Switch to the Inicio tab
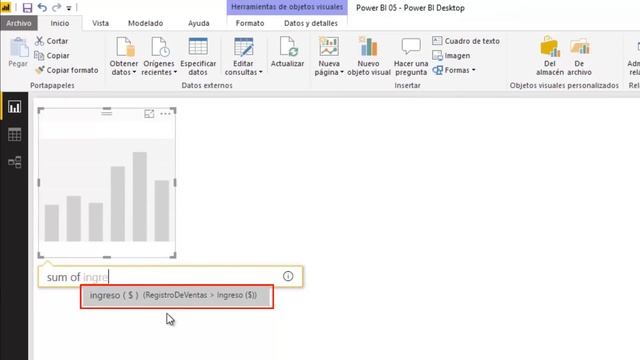Screen dimensions: 640x360 point(60,23)
